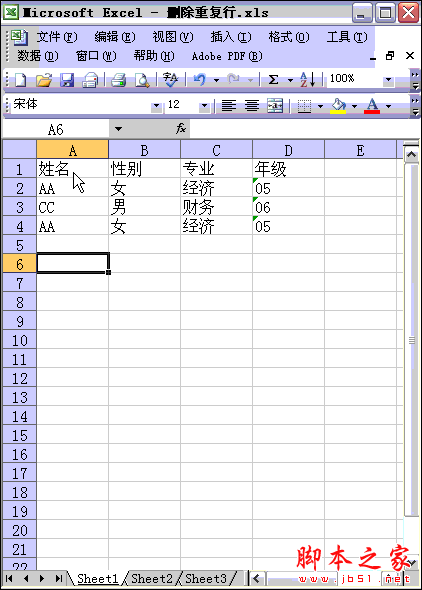
Task: Click the Open file folder icon
Action: [x=44, y=80]
